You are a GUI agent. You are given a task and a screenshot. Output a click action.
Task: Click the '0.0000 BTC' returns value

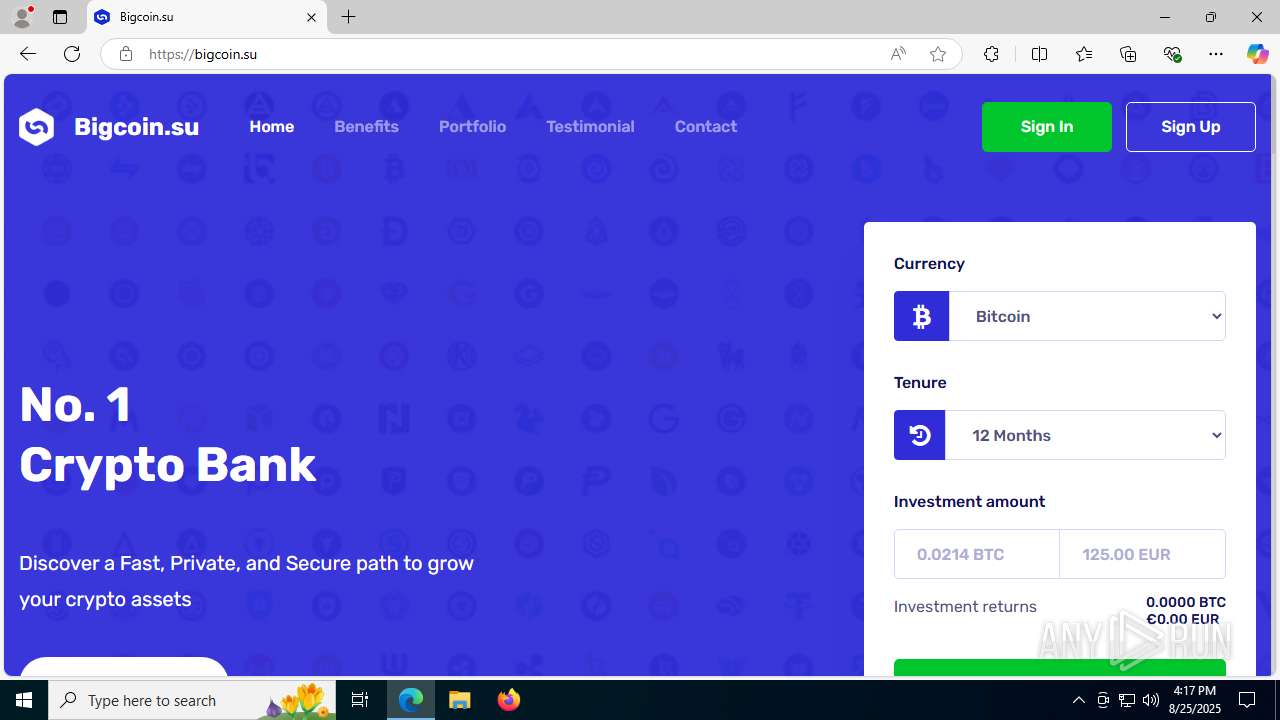click(x=1186, y=602)
